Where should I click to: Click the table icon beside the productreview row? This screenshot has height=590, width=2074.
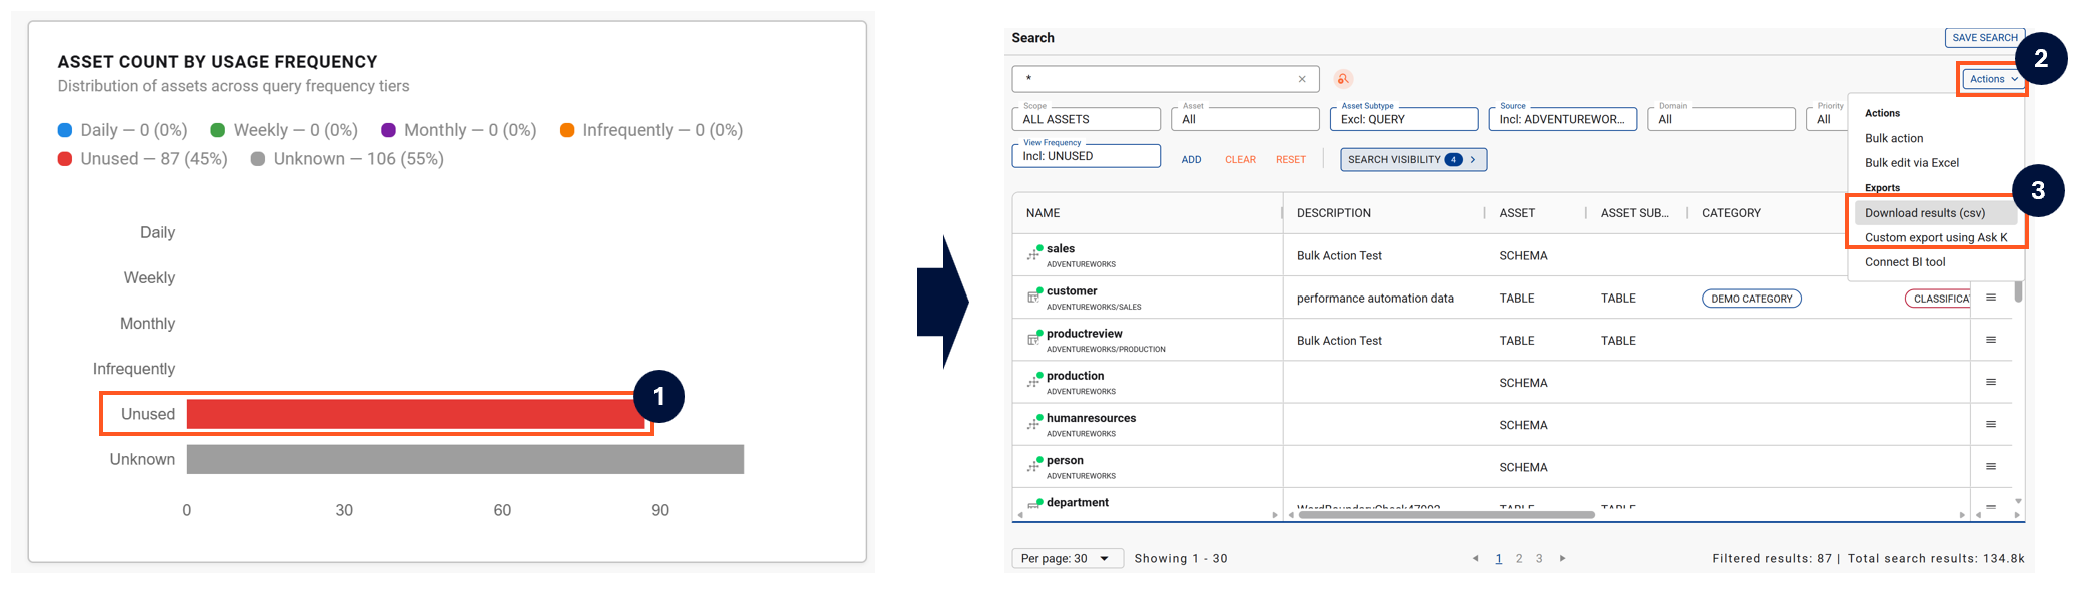click(x=1034, y=339)
